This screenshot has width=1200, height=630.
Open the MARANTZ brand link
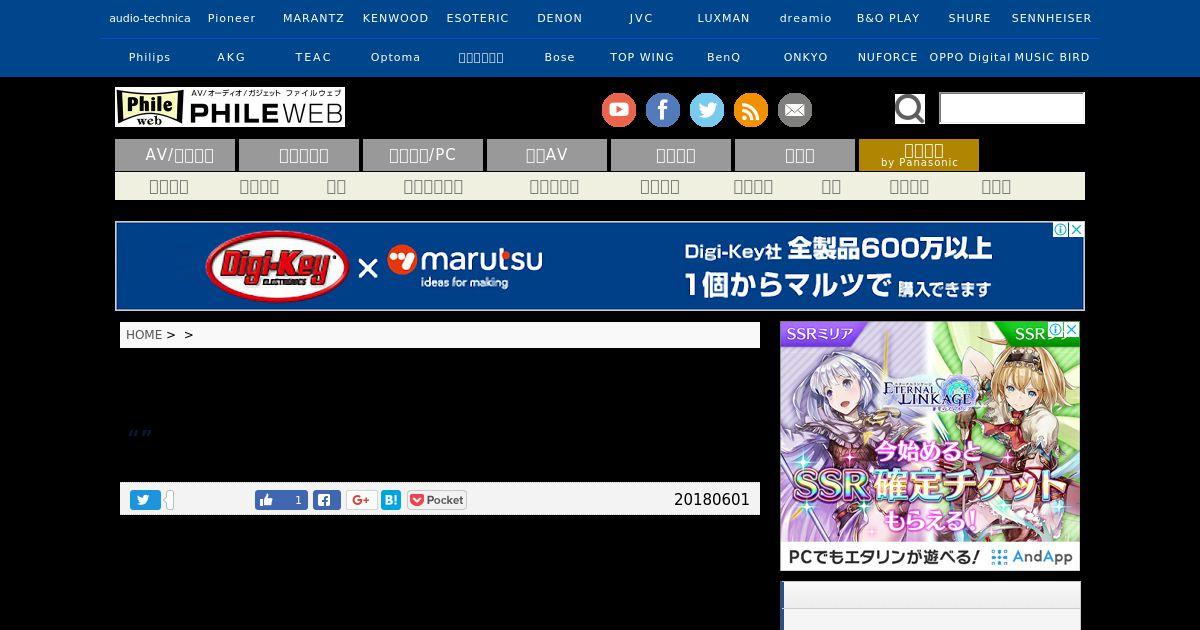click(314, 18)
